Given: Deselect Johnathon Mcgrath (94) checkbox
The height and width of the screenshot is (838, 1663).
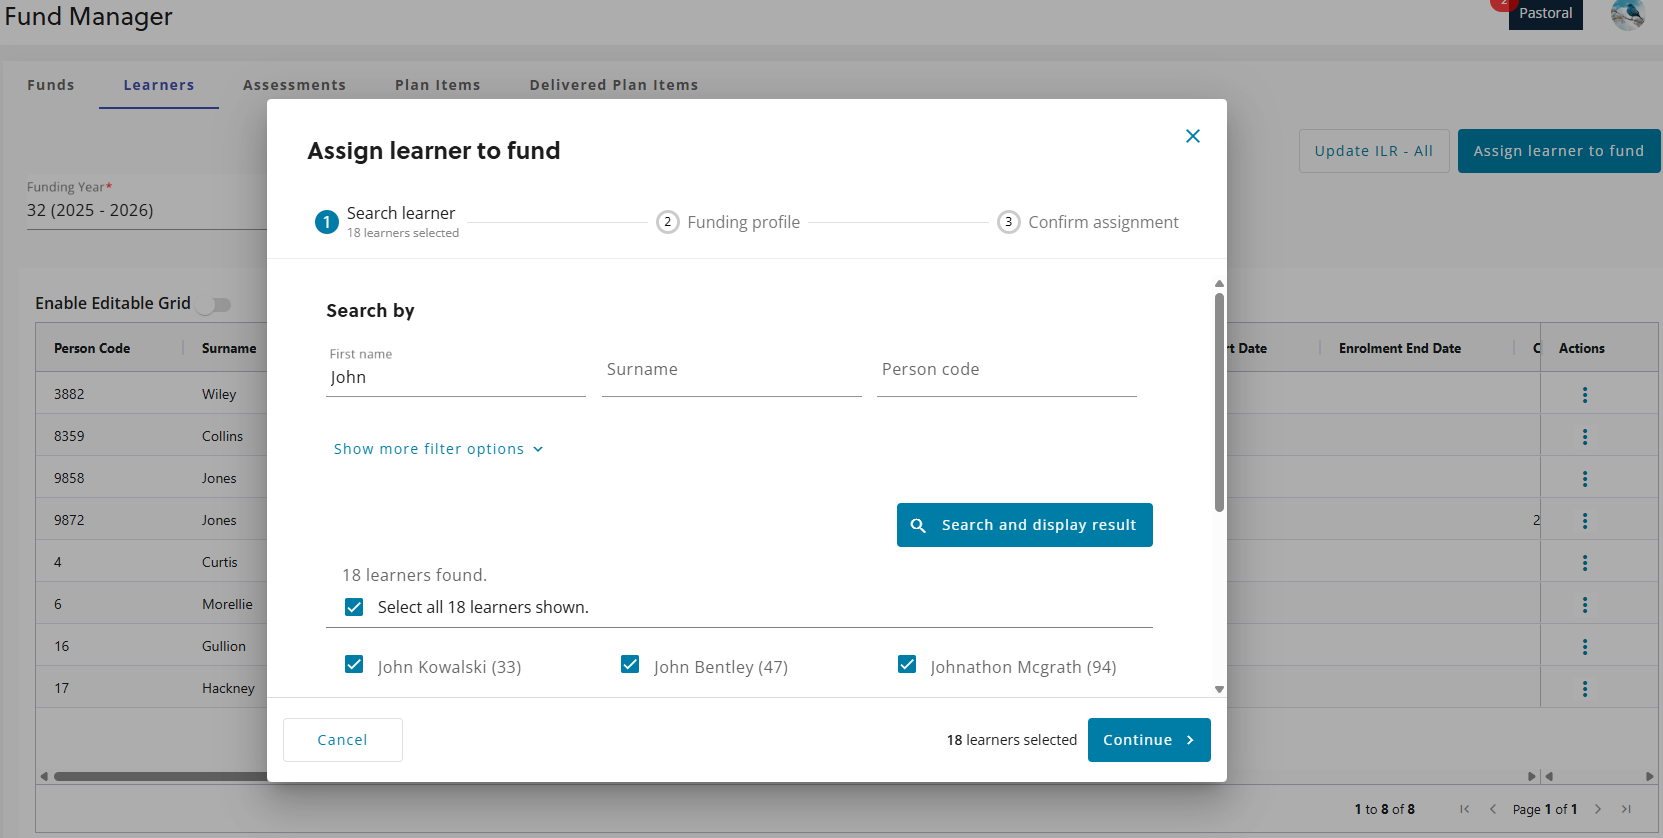Looking at the screenshot, I should coord(907,665).
